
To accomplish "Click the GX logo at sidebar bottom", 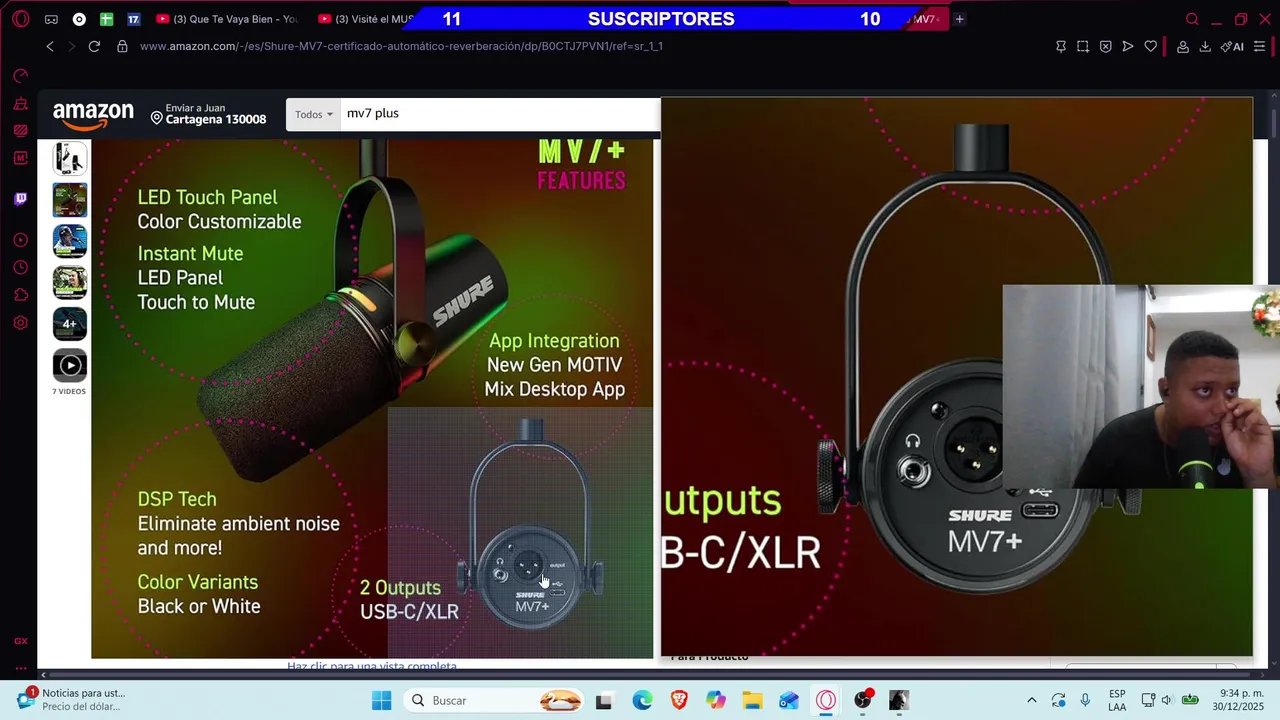I will 20,641.
